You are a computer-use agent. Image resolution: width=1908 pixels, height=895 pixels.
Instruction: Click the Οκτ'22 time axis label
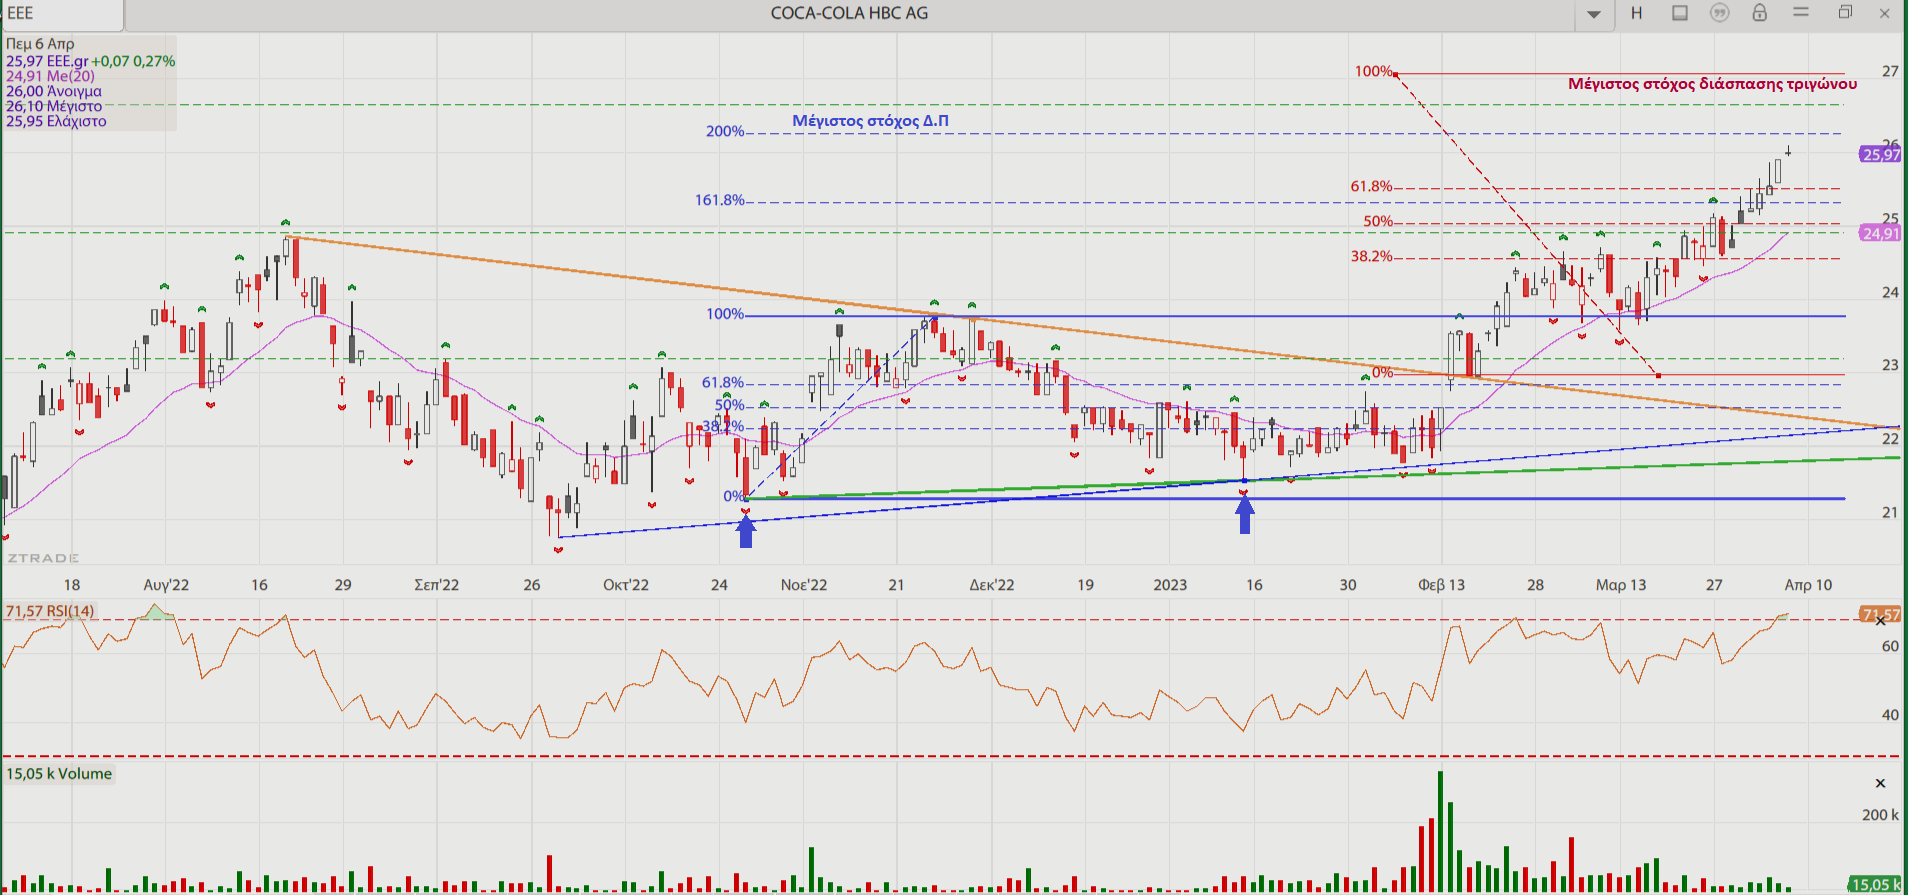click(626, 585)
